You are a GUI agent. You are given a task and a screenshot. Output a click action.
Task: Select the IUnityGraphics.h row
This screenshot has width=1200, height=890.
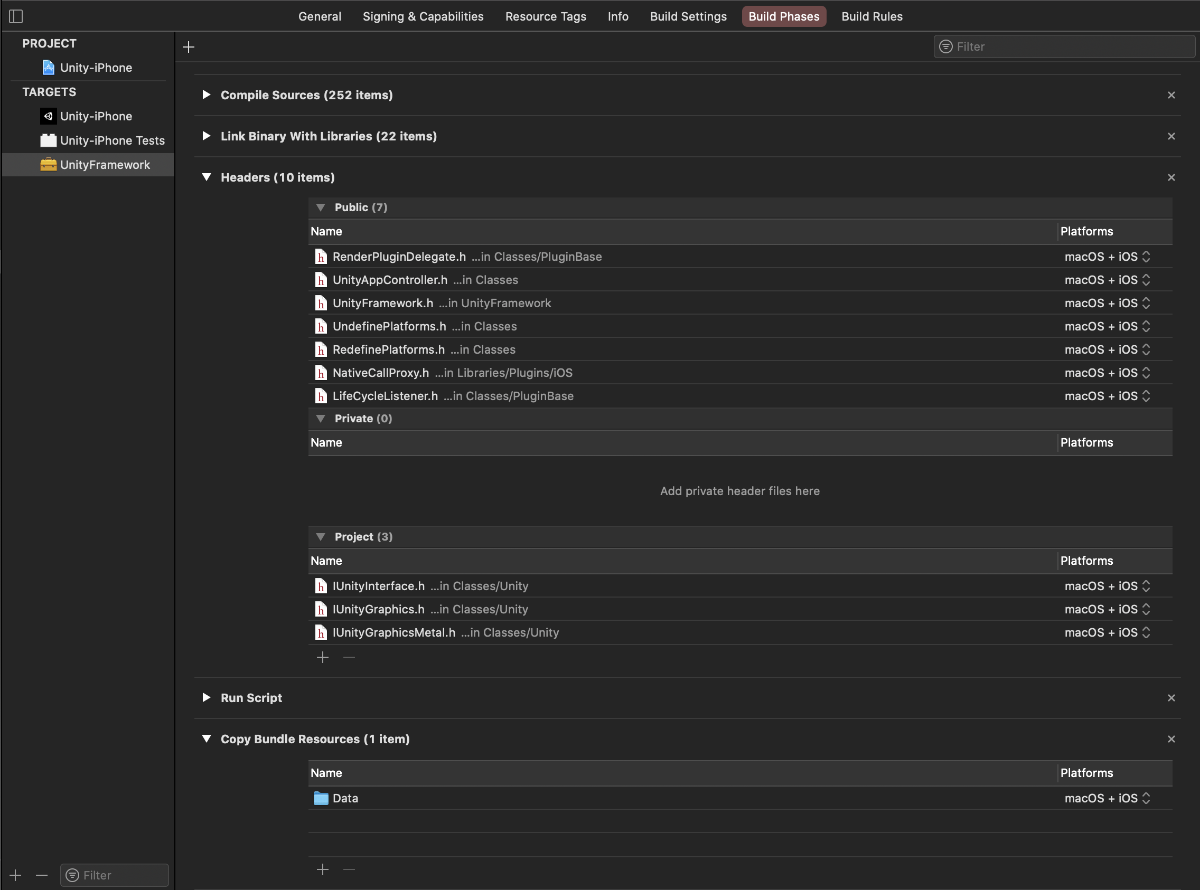click(740, 609)
